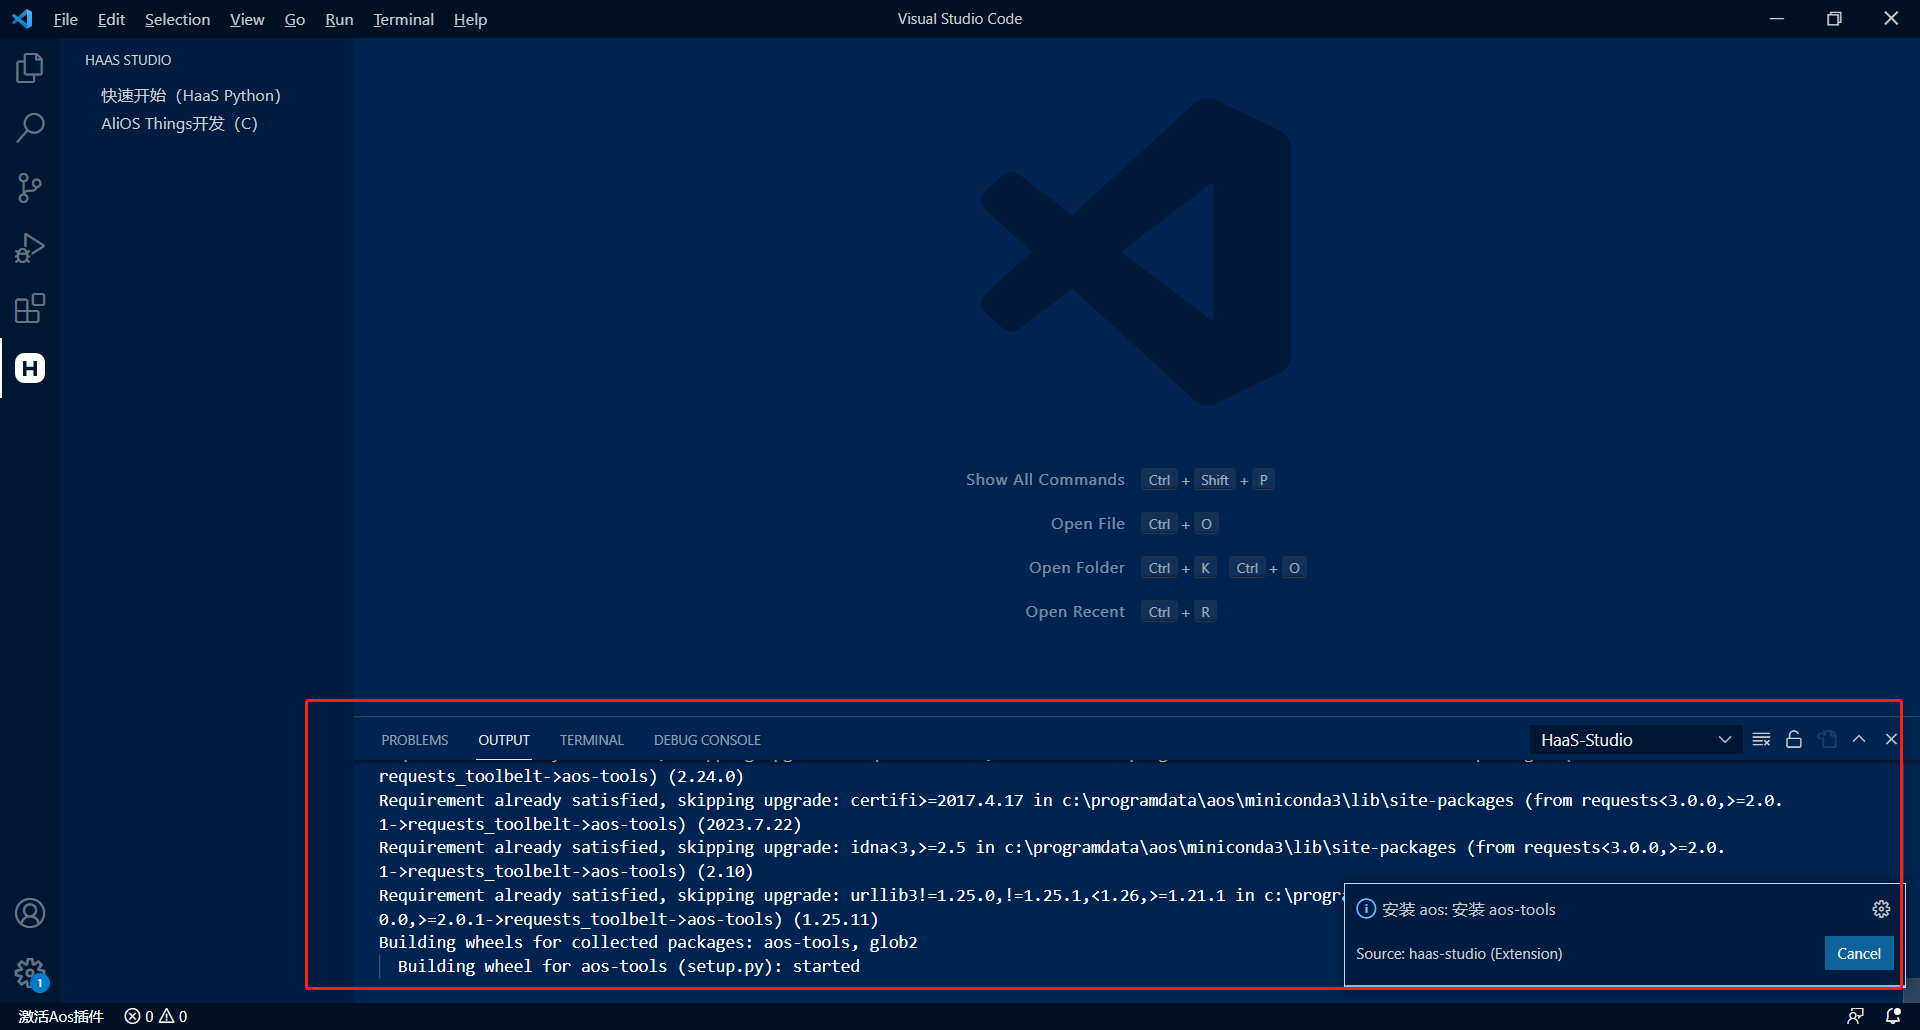The height and width of the screenshot is (1030, 1920).
Task: Switch to the PROBLEMS tab
Action: pyautogui.click(x=414, y=740)
